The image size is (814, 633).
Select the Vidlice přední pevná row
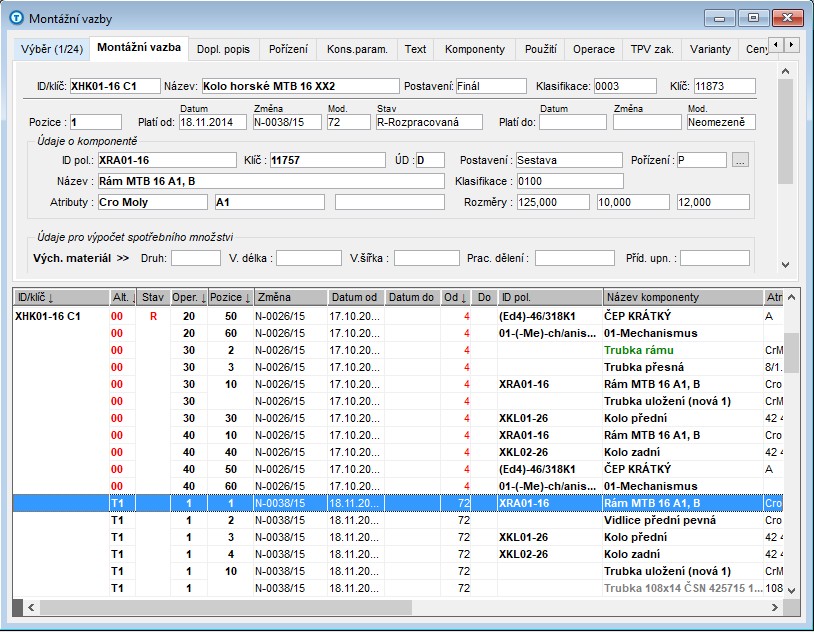[398, 520]
